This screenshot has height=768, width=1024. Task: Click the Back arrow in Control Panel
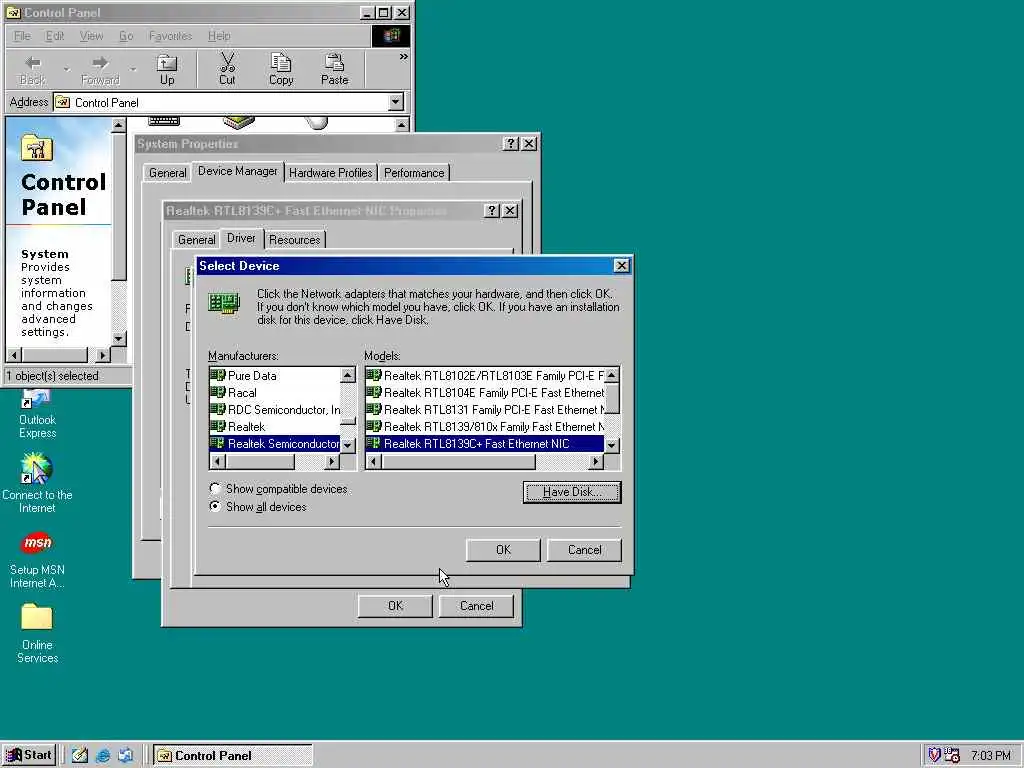coord(32,69)
